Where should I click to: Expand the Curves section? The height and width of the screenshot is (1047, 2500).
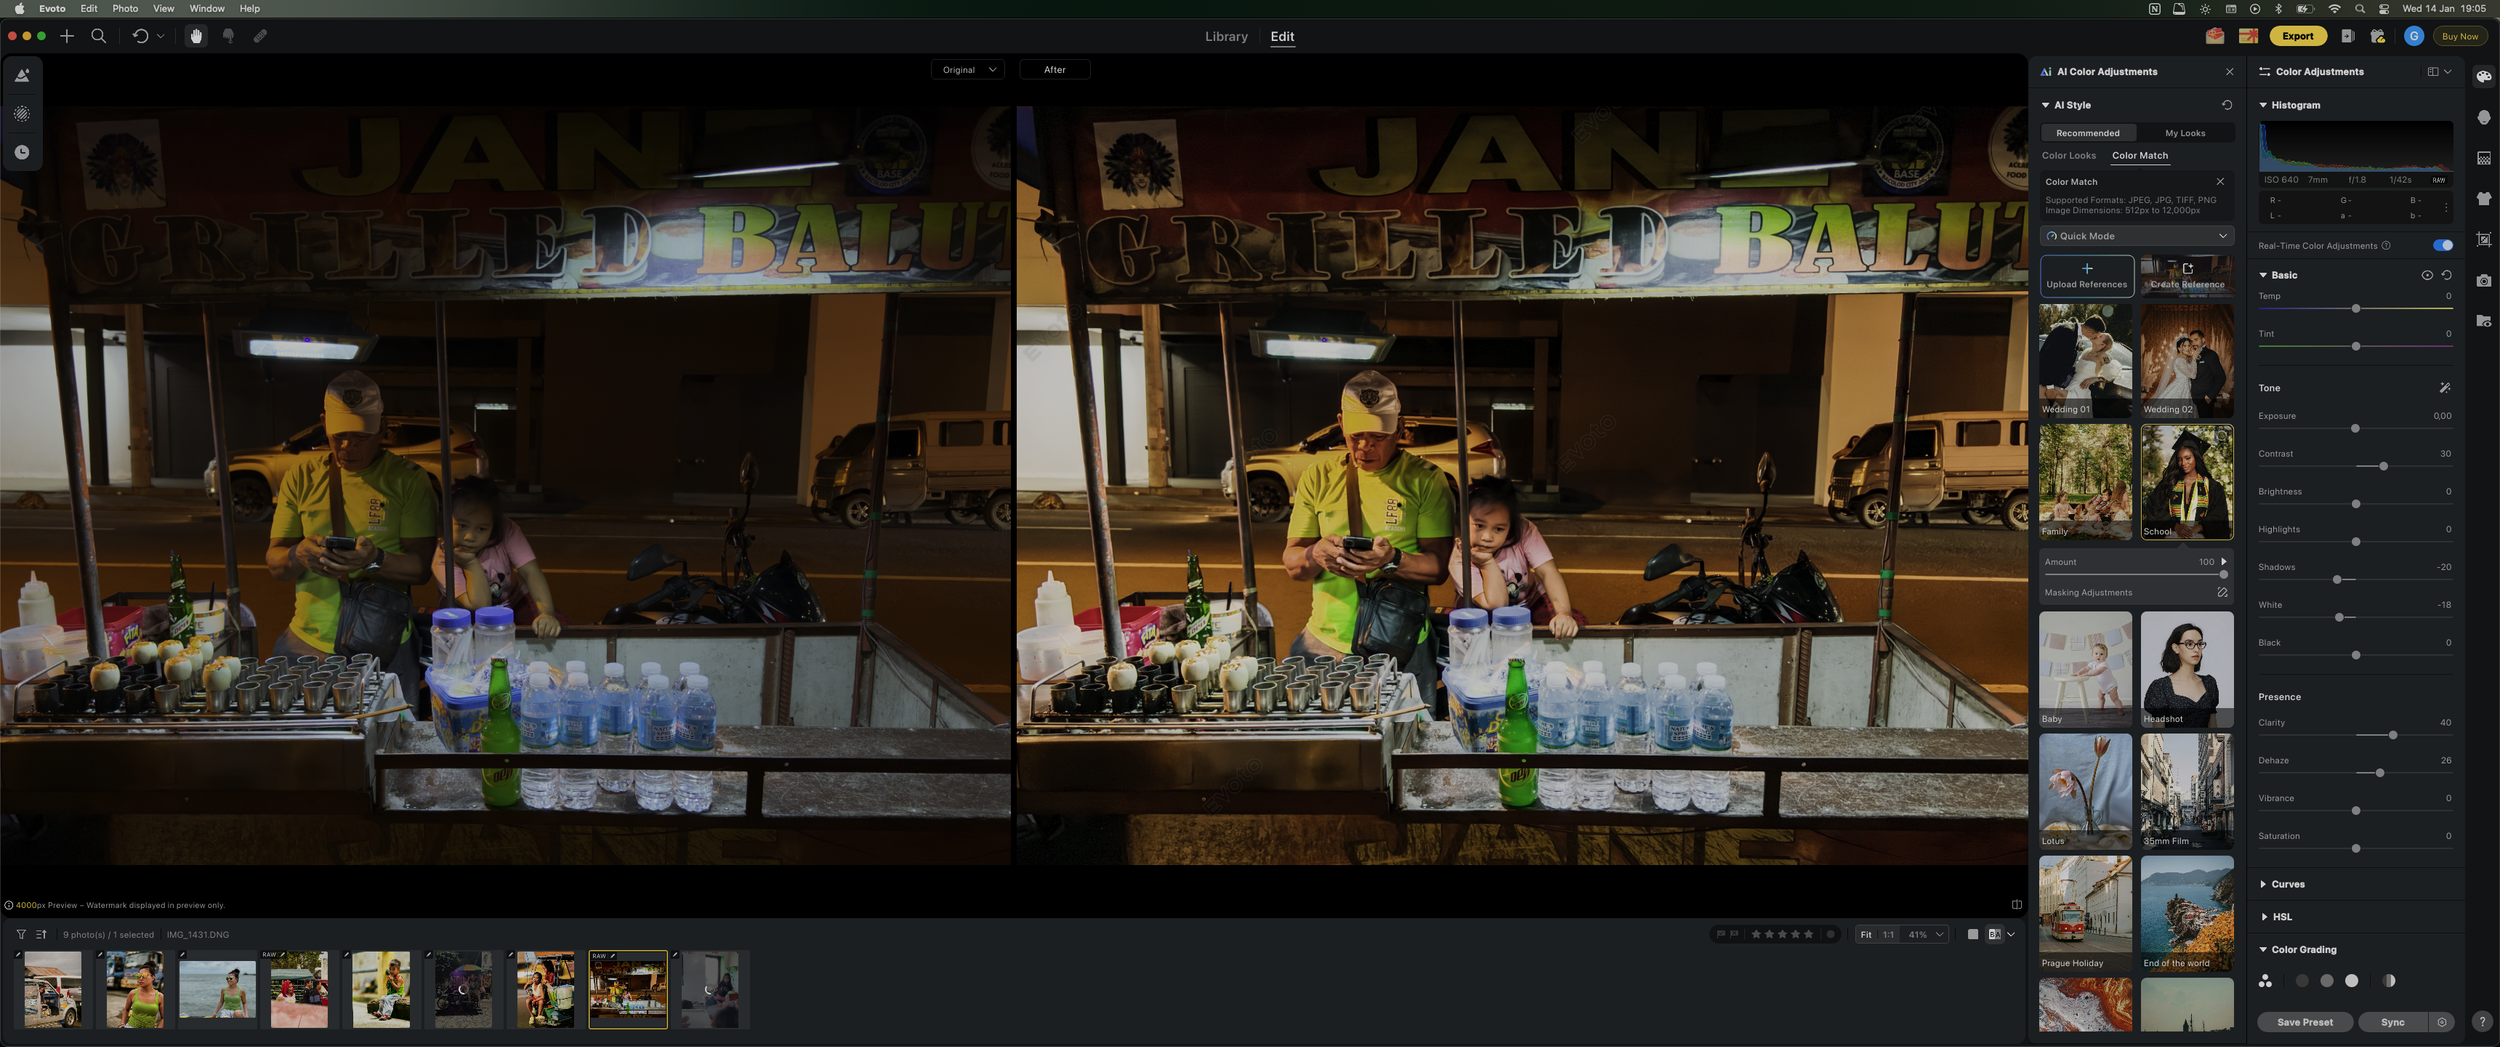coord(2263,884)
